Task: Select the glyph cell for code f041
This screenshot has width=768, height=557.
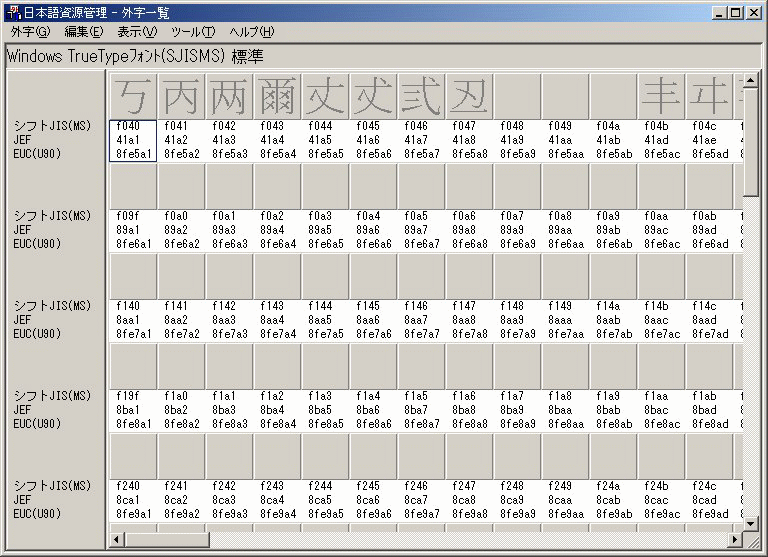Action: (180, 96)
